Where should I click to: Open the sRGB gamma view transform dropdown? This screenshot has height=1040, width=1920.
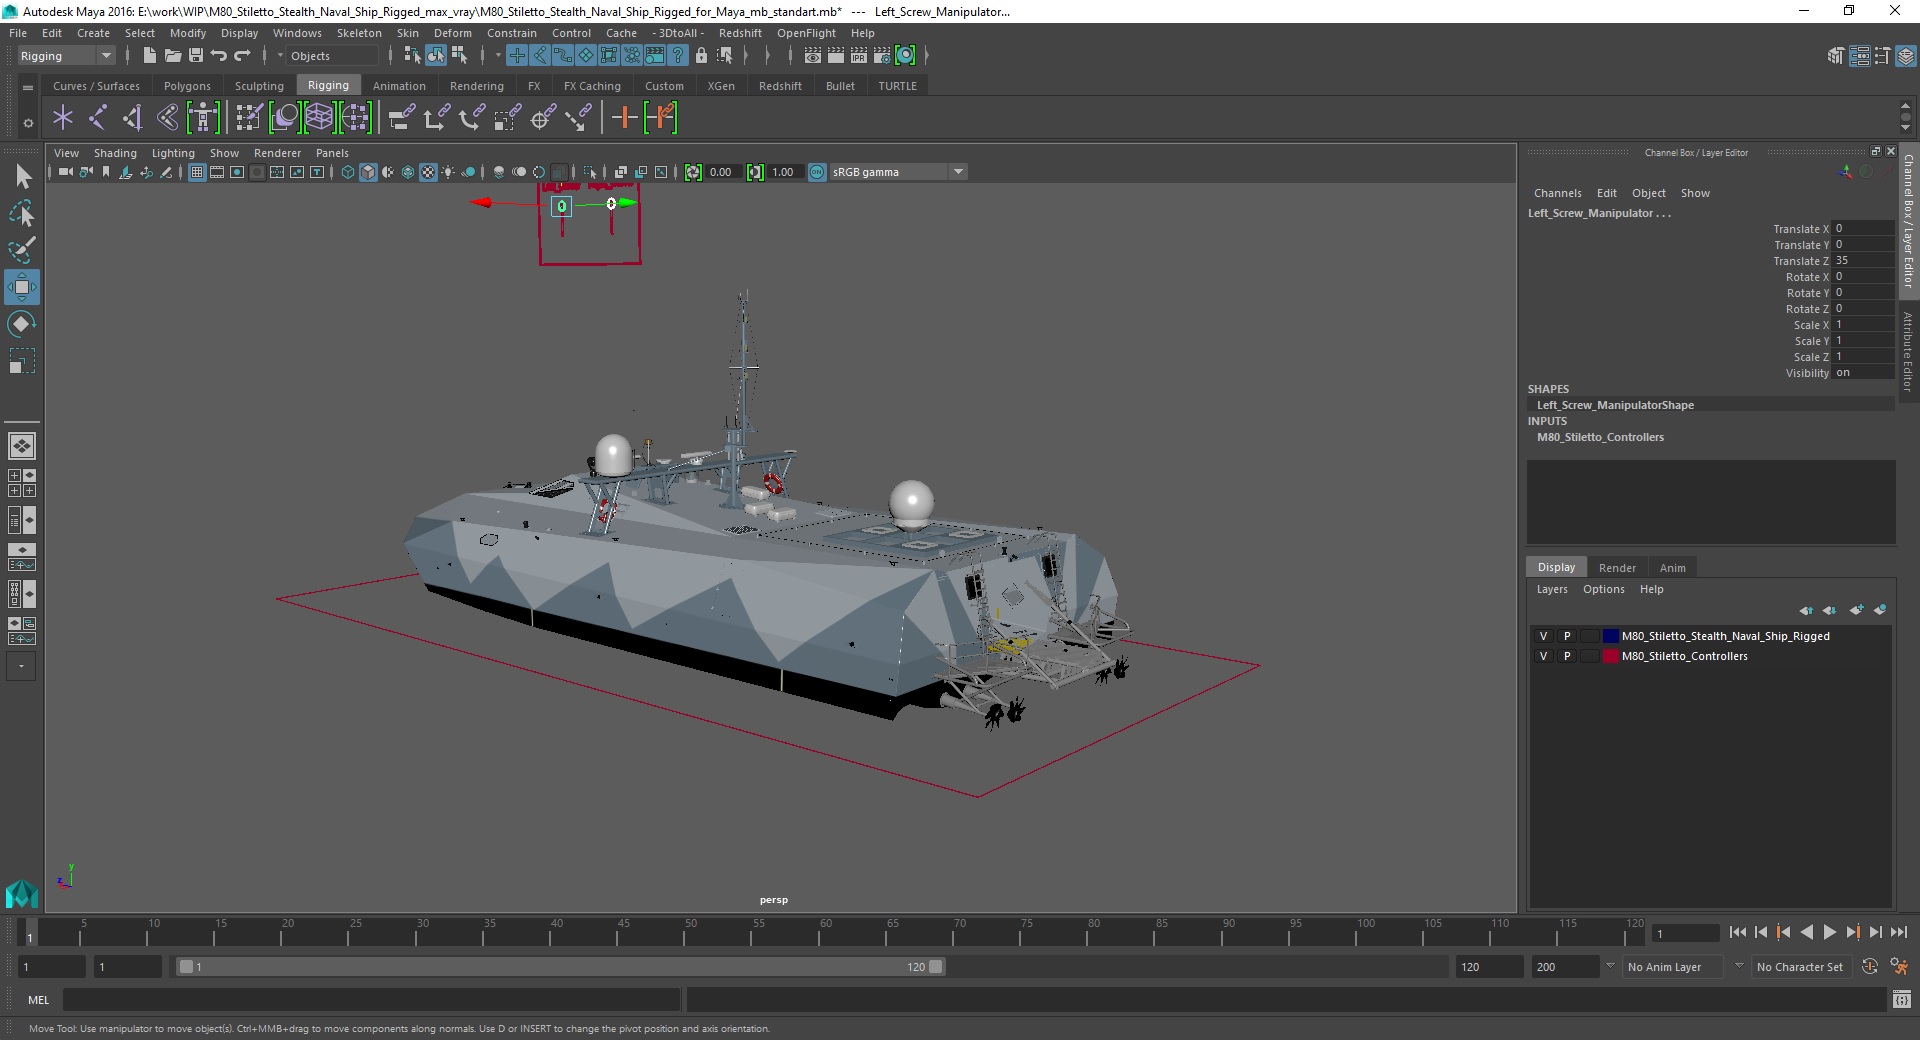tap(898, 172)
